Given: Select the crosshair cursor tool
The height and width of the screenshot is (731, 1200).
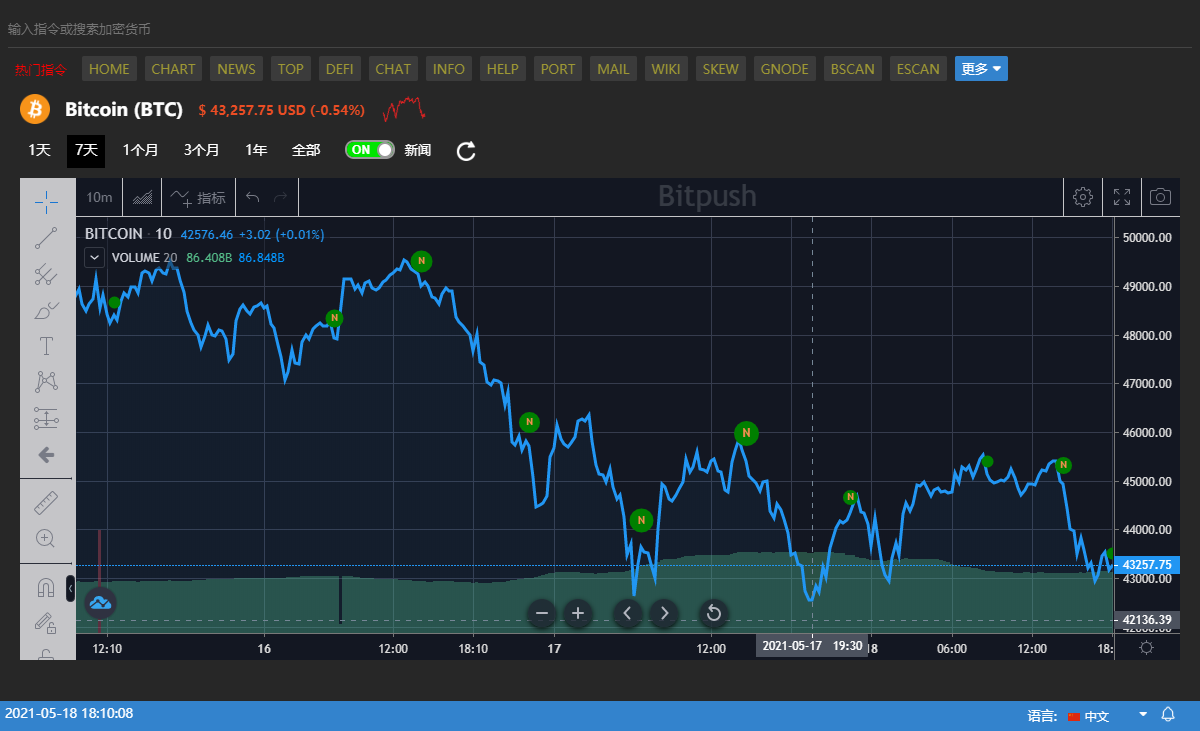Looking at the screenshot, I should coord(46,201).
